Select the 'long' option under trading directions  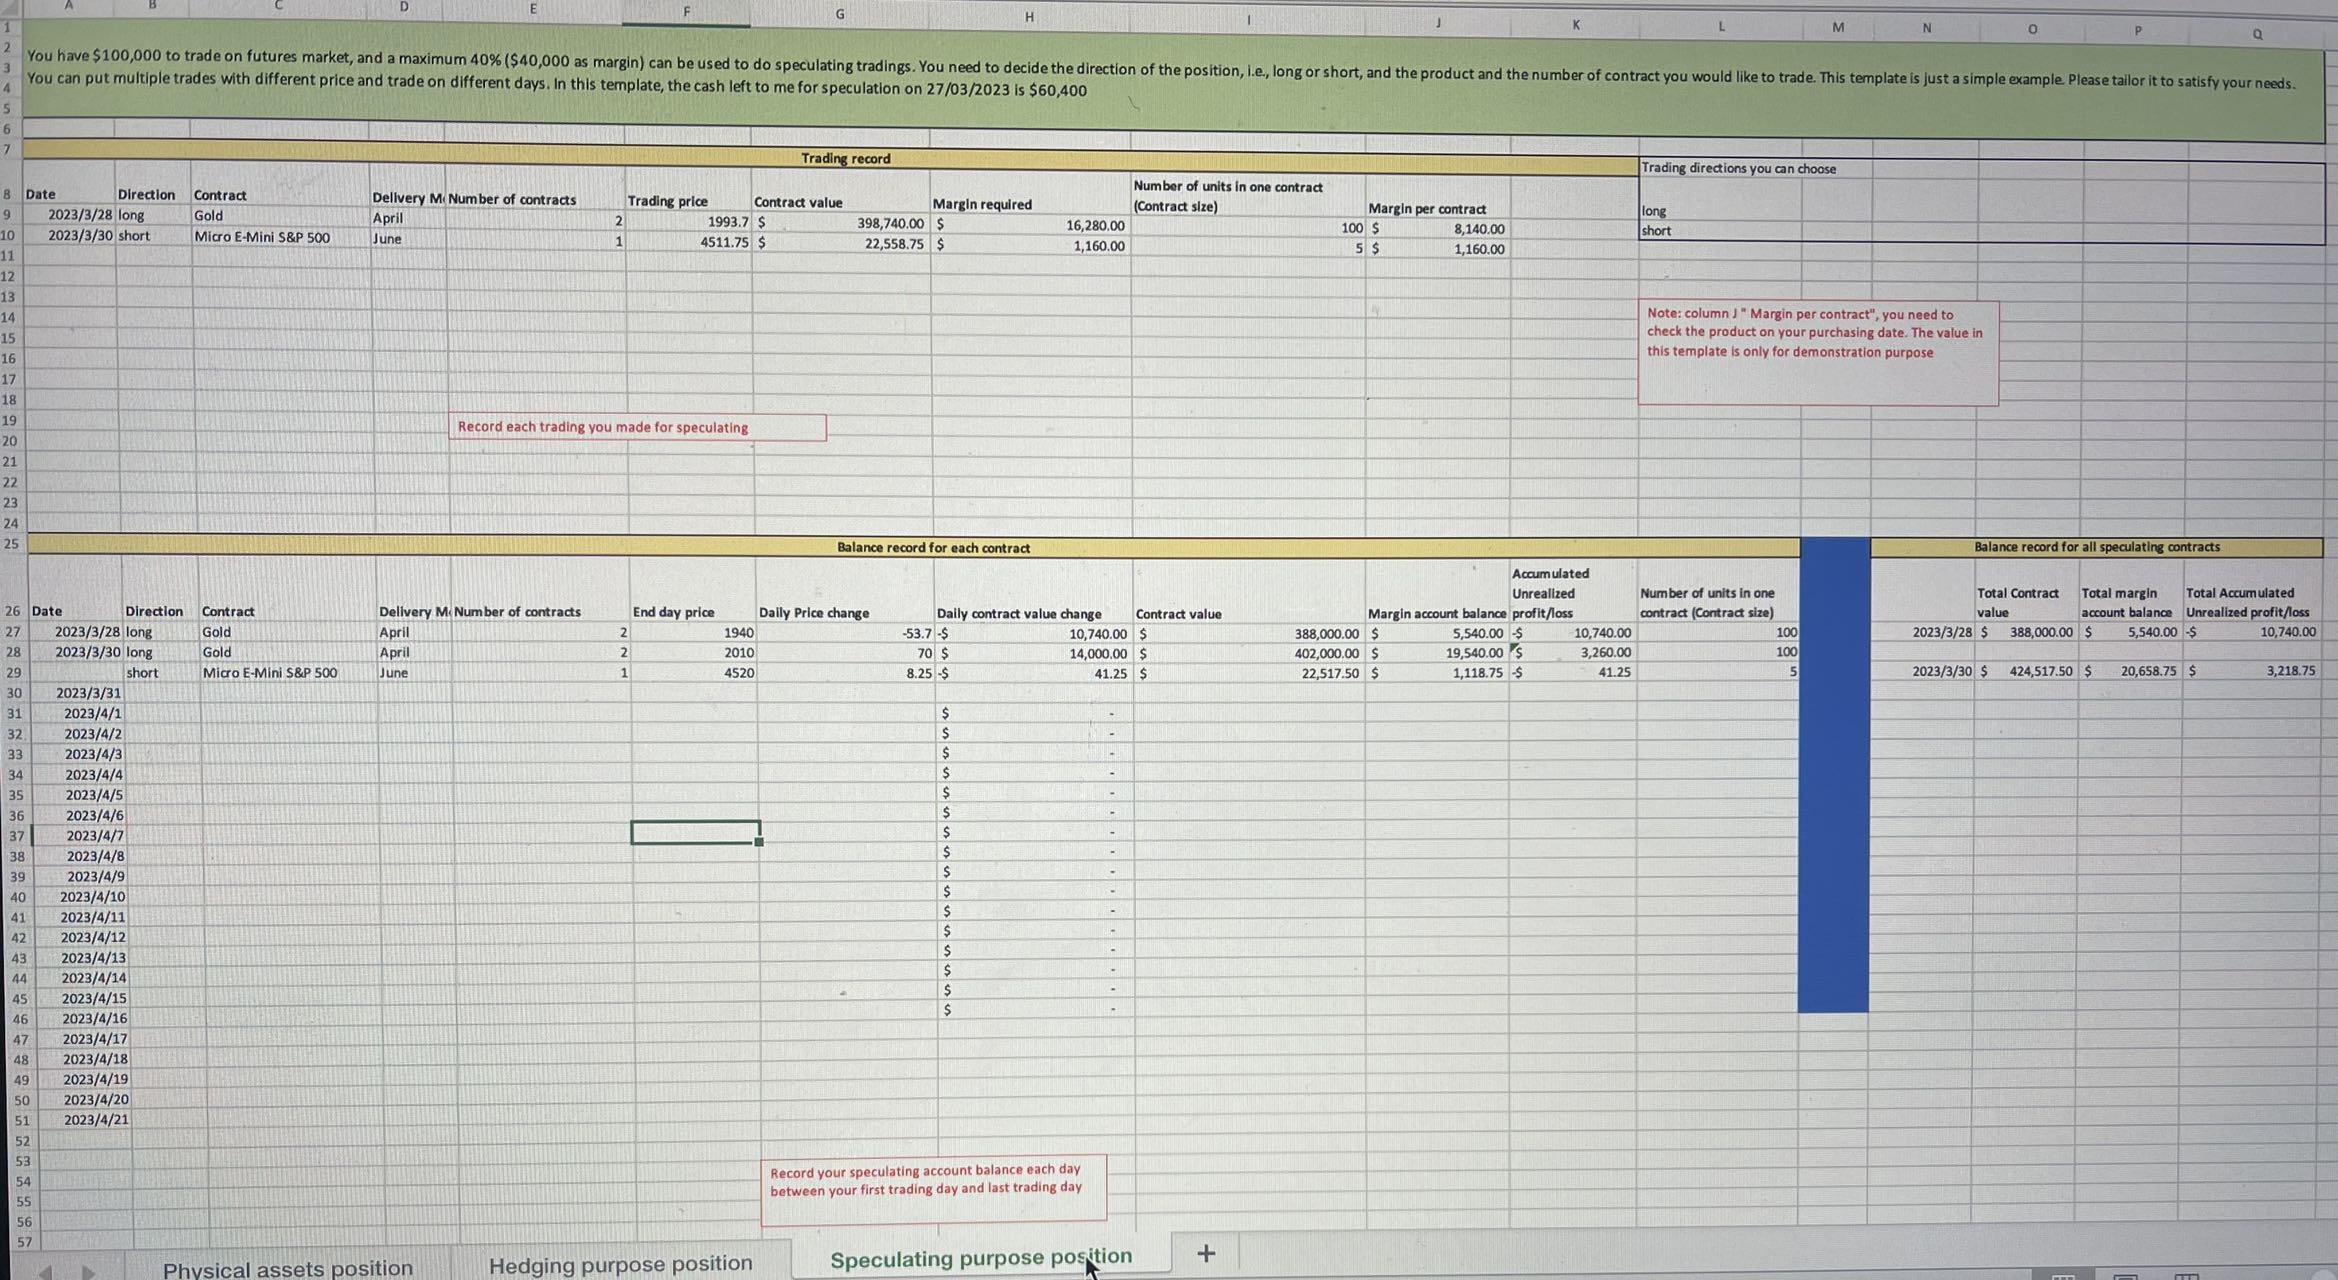1655,211
